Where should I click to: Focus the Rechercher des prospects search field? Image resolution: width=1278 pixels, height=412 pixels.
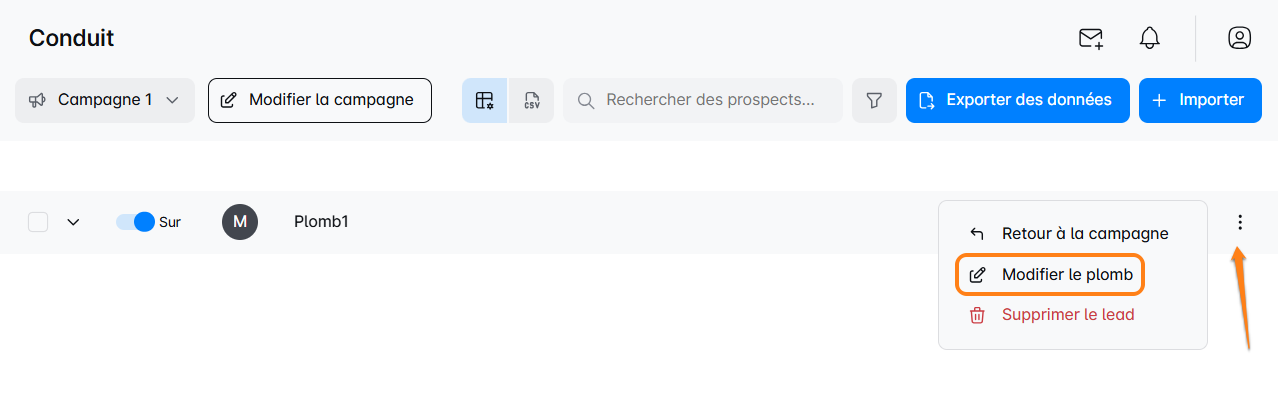coord(703,100)
